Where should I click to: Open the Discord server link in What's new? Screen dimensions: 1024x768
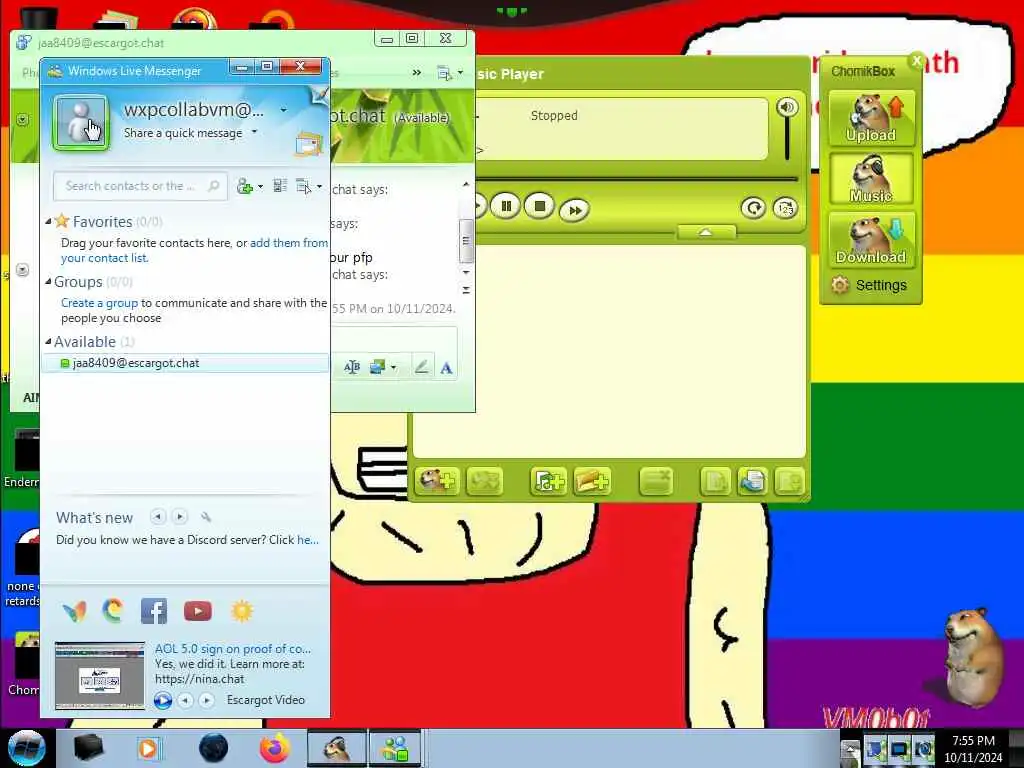coord(308,540)
